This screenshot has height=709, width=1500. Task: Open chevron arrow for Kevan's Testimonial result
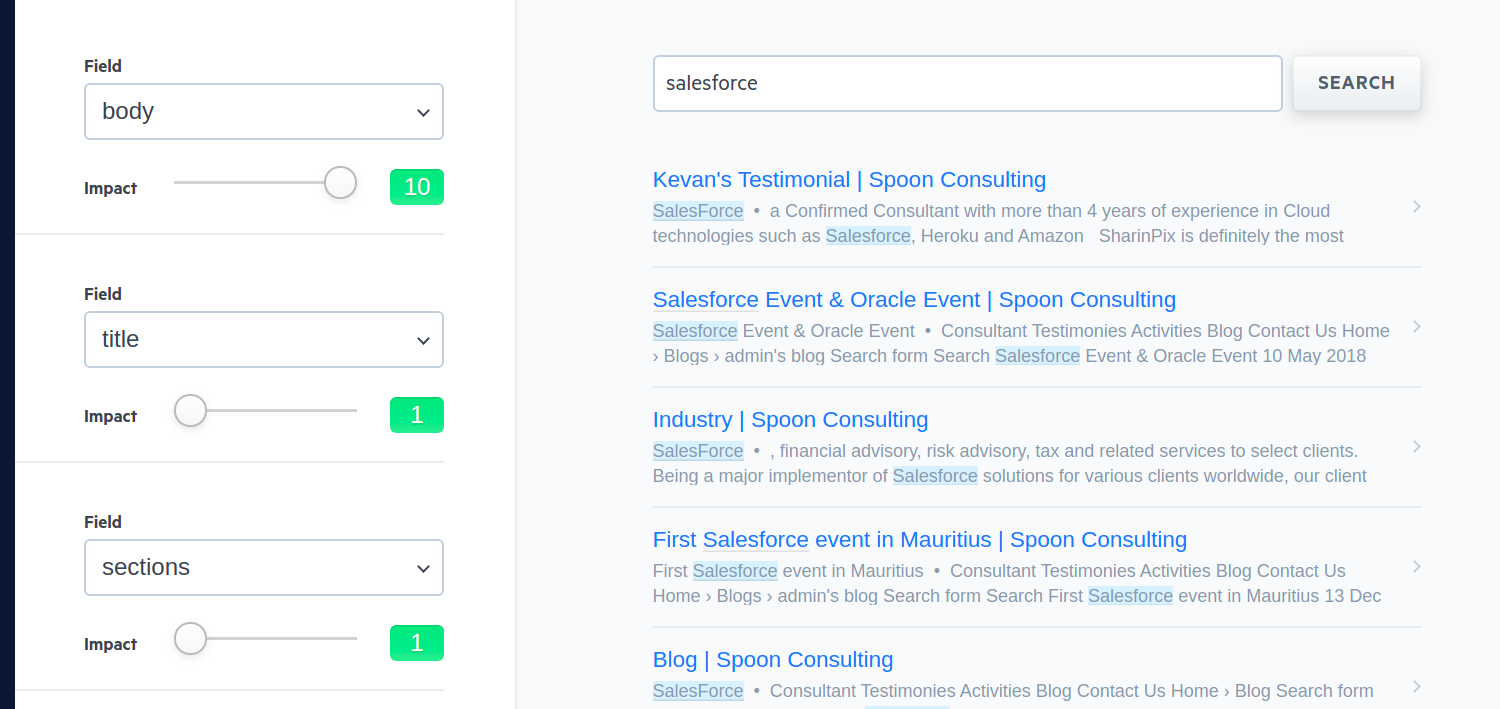1416,207
